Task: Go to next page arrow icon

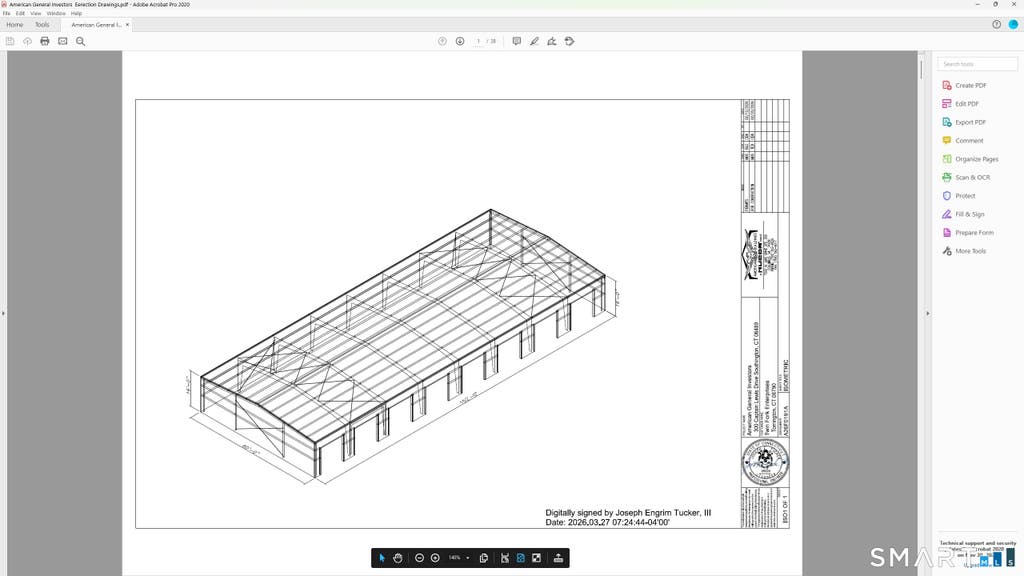Action: tap(460, 41)
